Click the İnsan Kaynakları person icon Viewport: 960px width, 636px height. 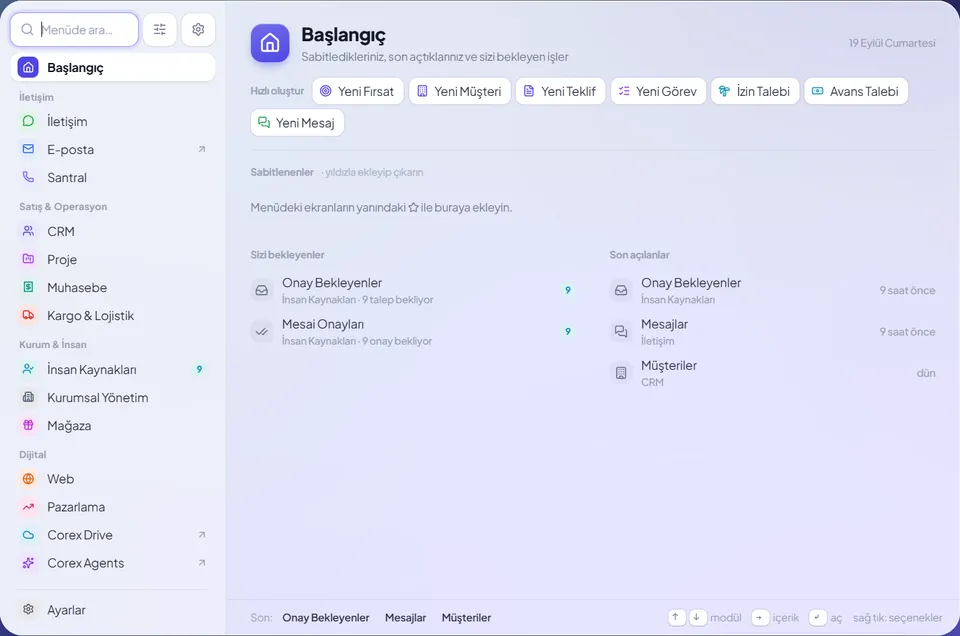coord(28,369)
